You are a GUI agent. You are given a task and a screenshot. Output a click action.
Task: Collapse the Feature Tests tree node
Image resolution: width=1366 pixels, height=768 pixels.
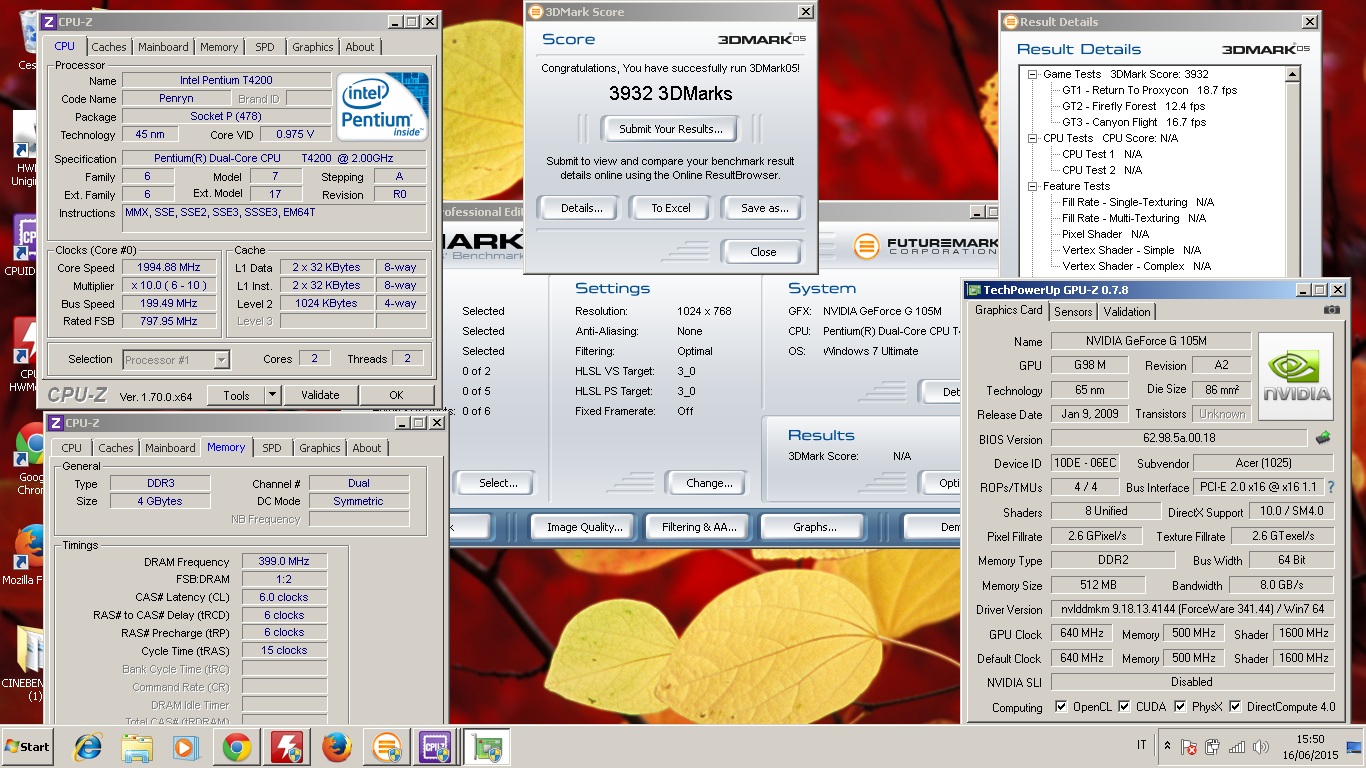(x=1032, y=186)
